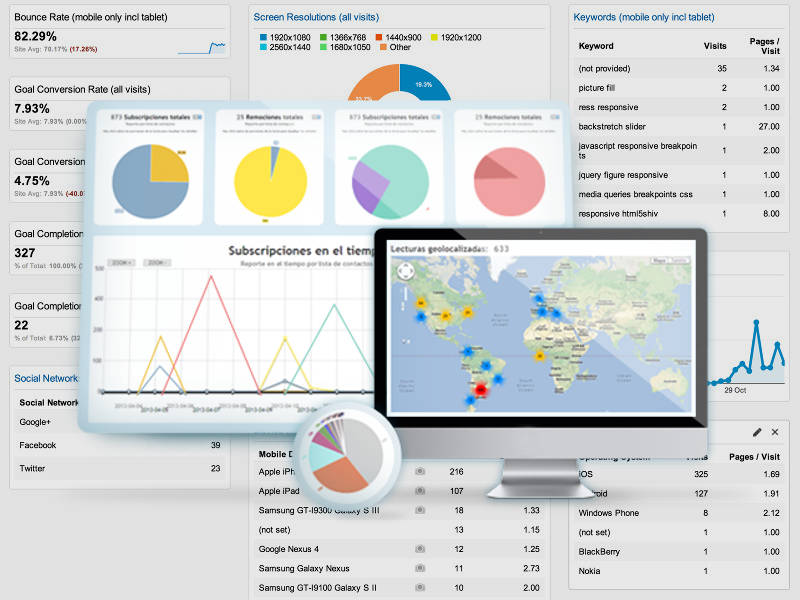Click the red cluster marker over South America
This screenshot has width=800, height=600.
coord(481,390)
